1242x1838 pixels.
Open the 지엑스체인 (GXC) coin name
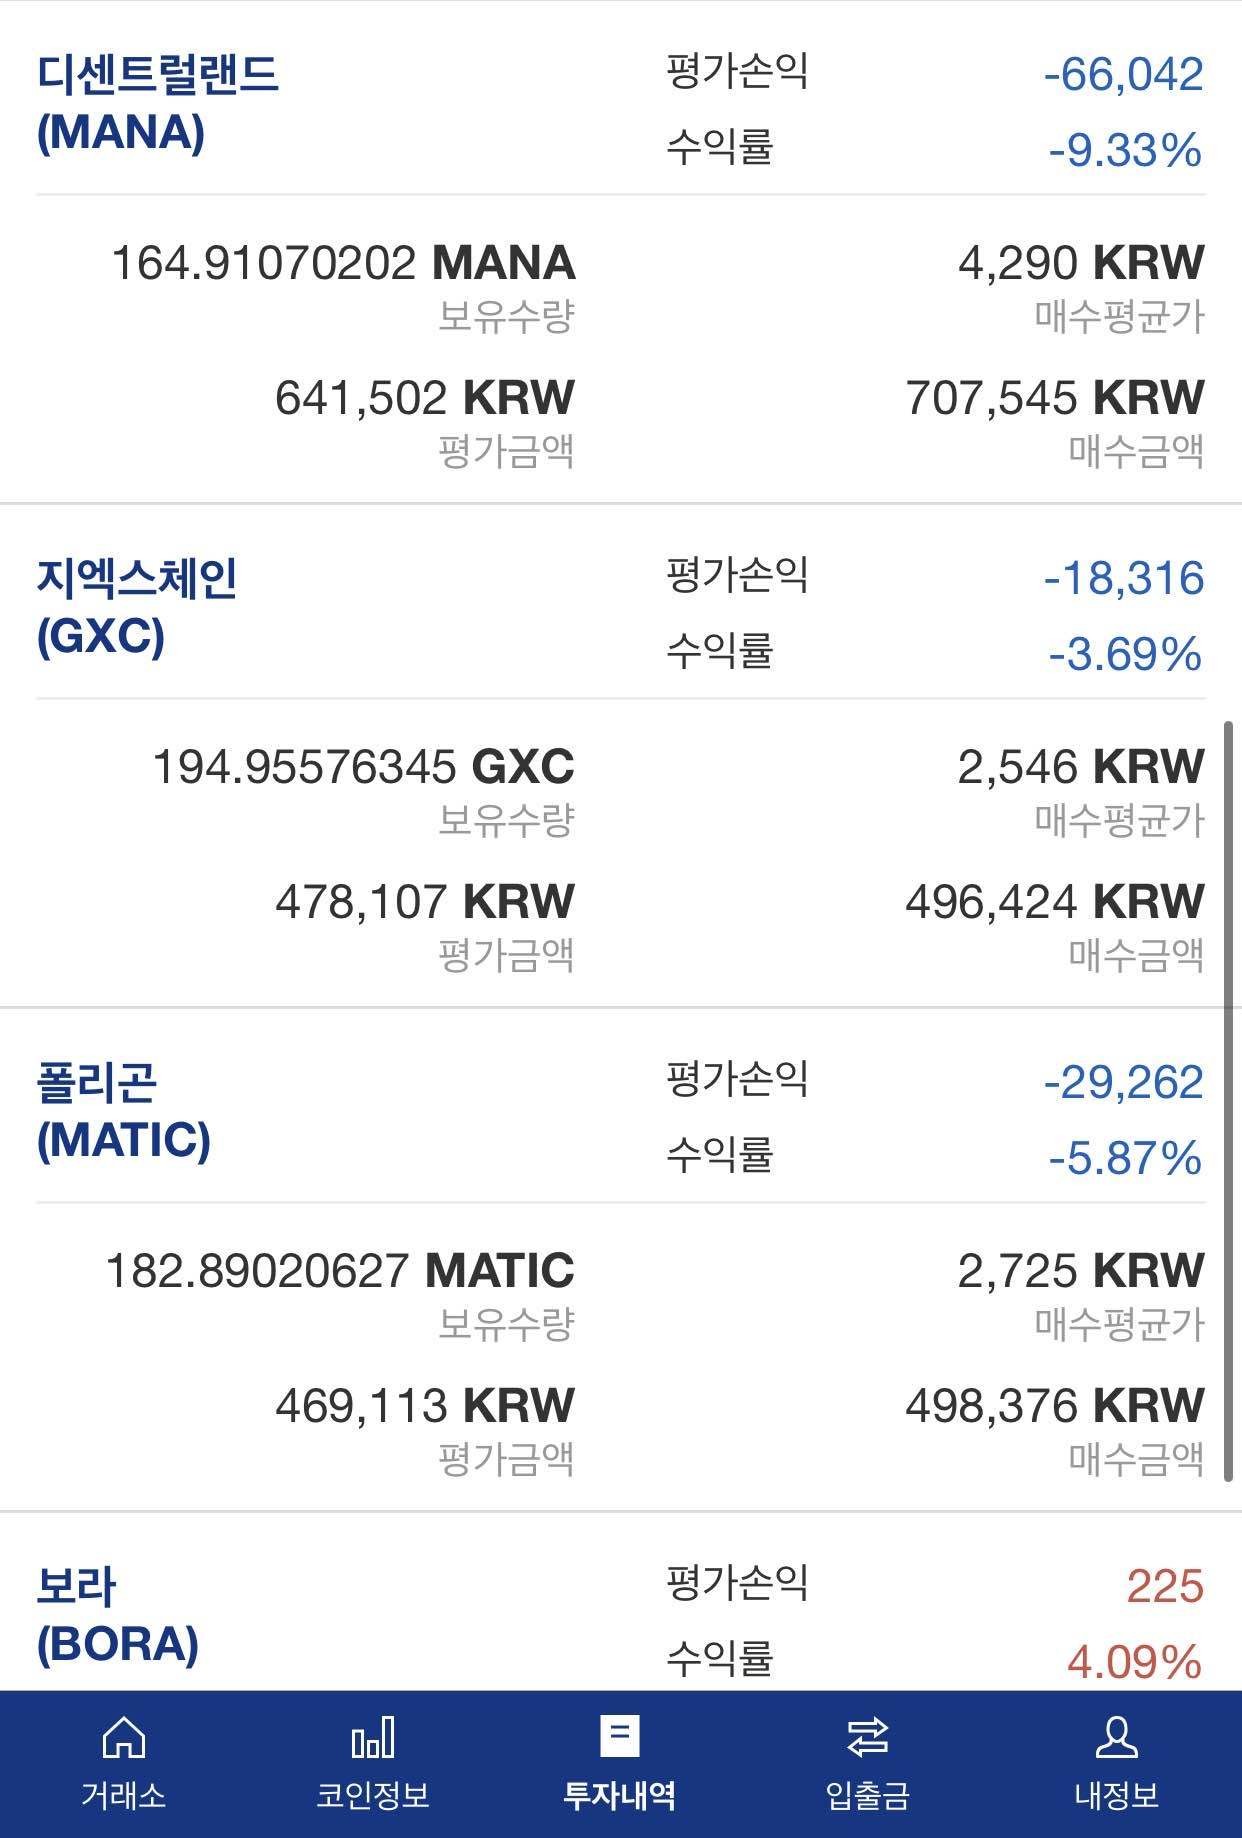tap(136, 607)
